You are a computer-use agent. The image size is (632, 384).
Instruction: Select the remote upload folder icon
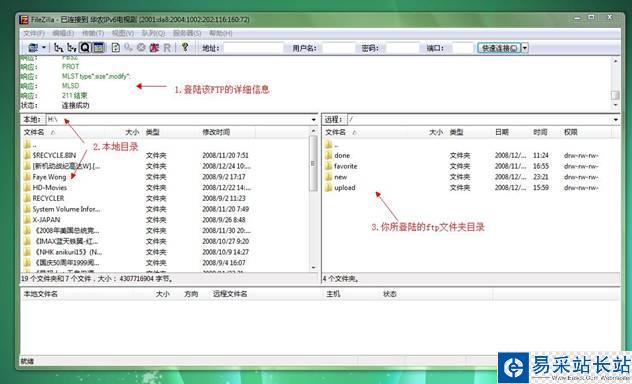328,187
